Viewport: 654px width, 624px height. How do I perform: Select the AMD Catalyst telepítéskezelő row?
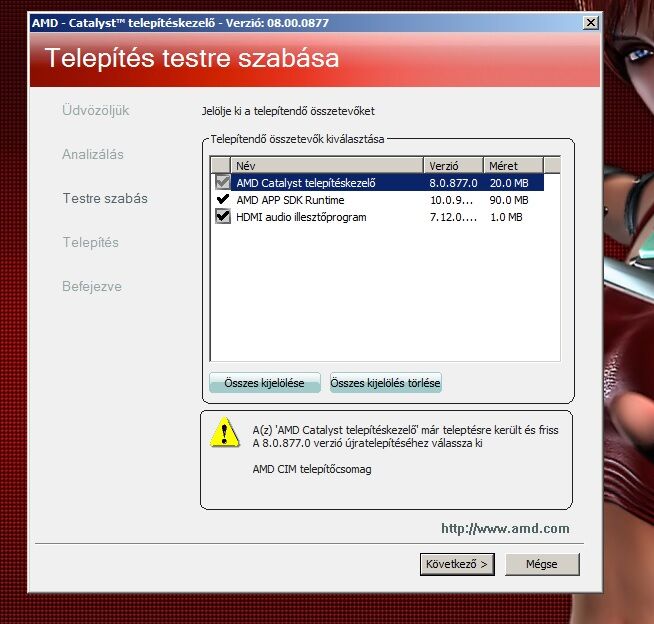pyautogui.click(x=377, y=183)
